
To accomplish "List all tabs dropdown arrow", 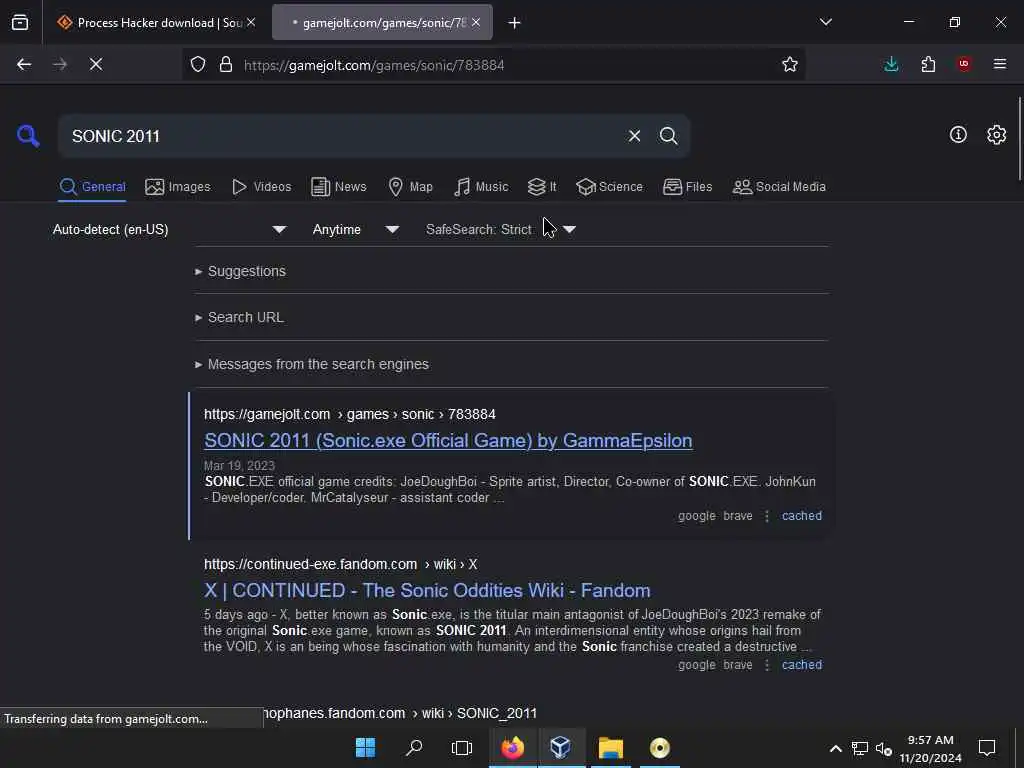I will click(x=825, y=22).
